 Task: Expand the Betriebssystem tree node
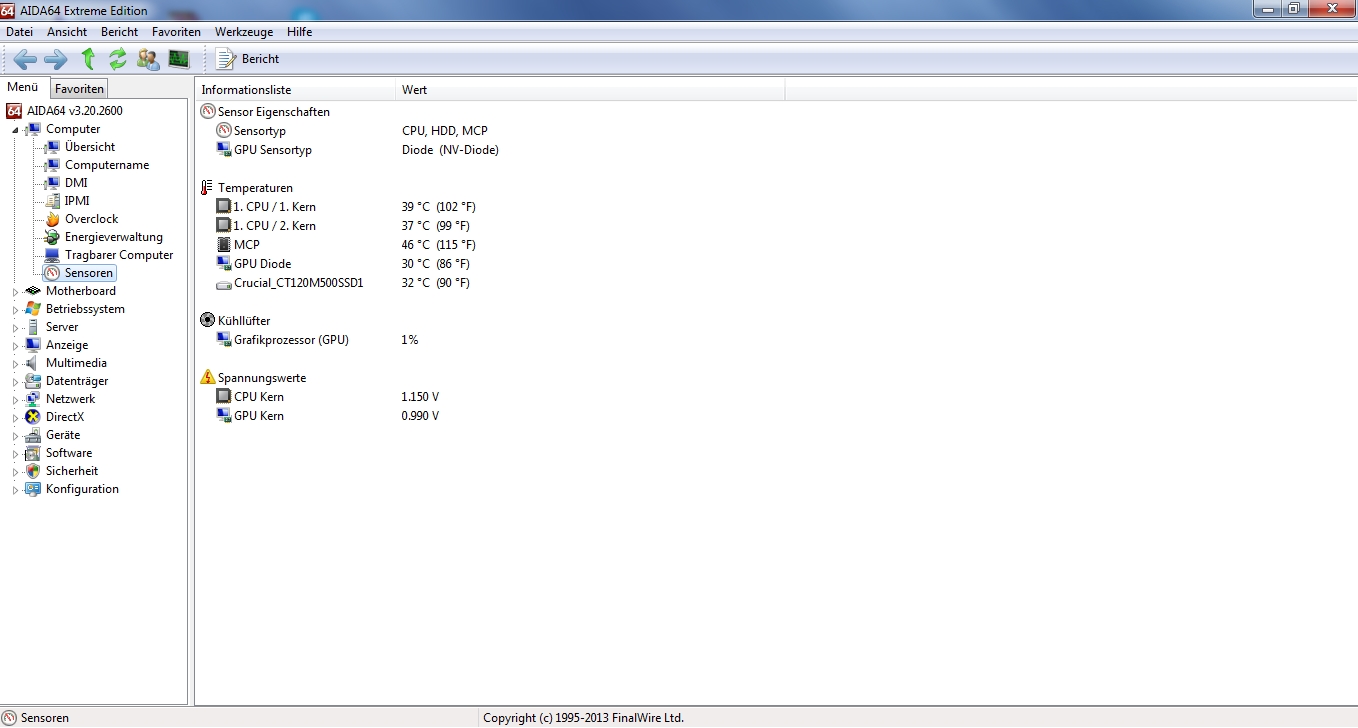15,309
